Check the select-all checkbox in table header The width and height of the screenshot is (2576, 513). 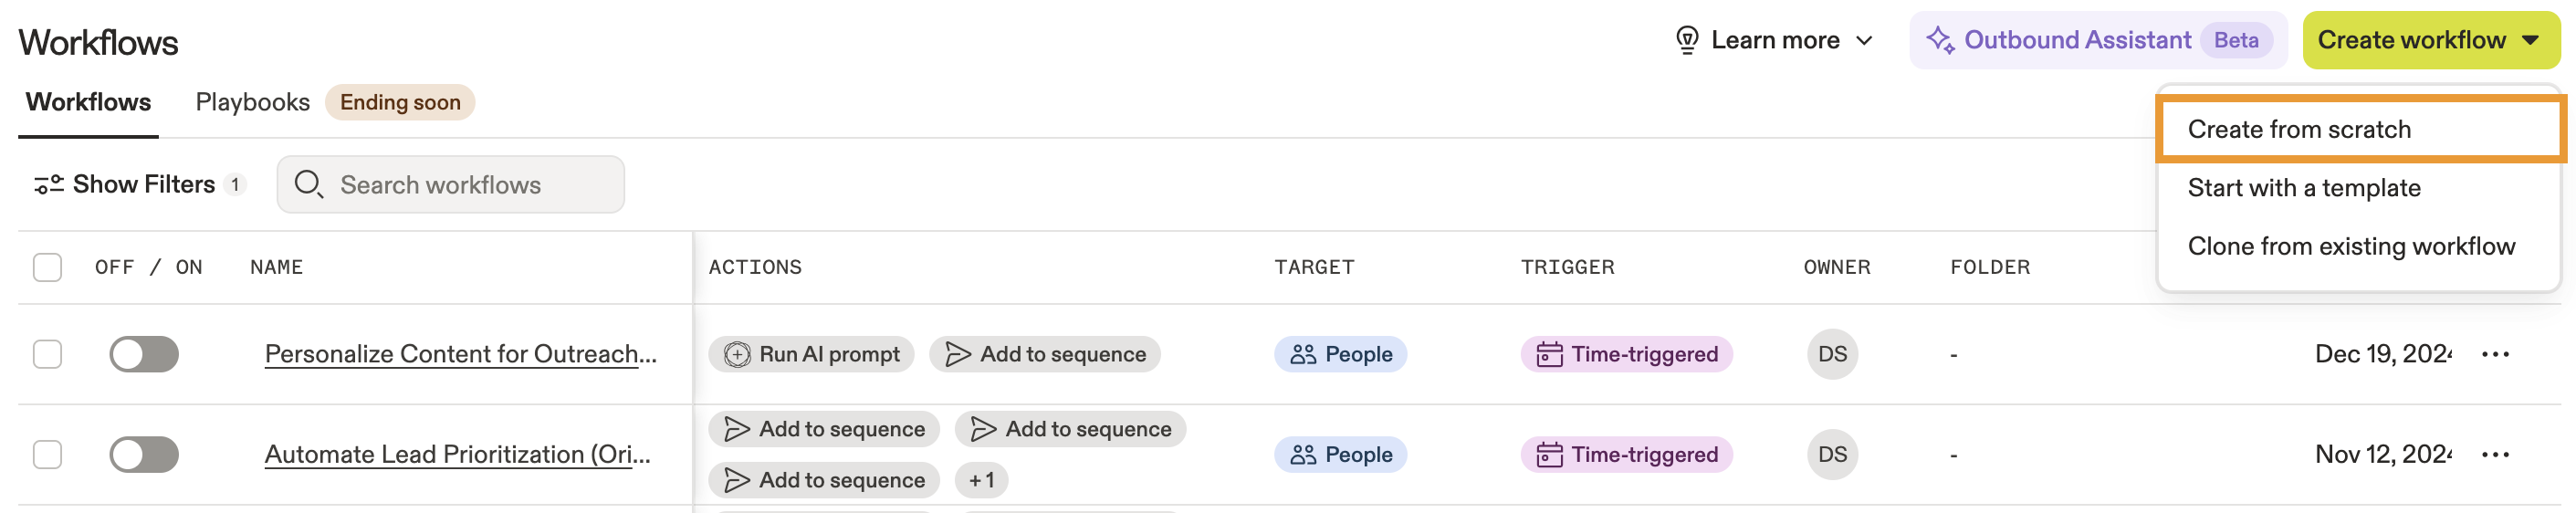coord(47,267)
